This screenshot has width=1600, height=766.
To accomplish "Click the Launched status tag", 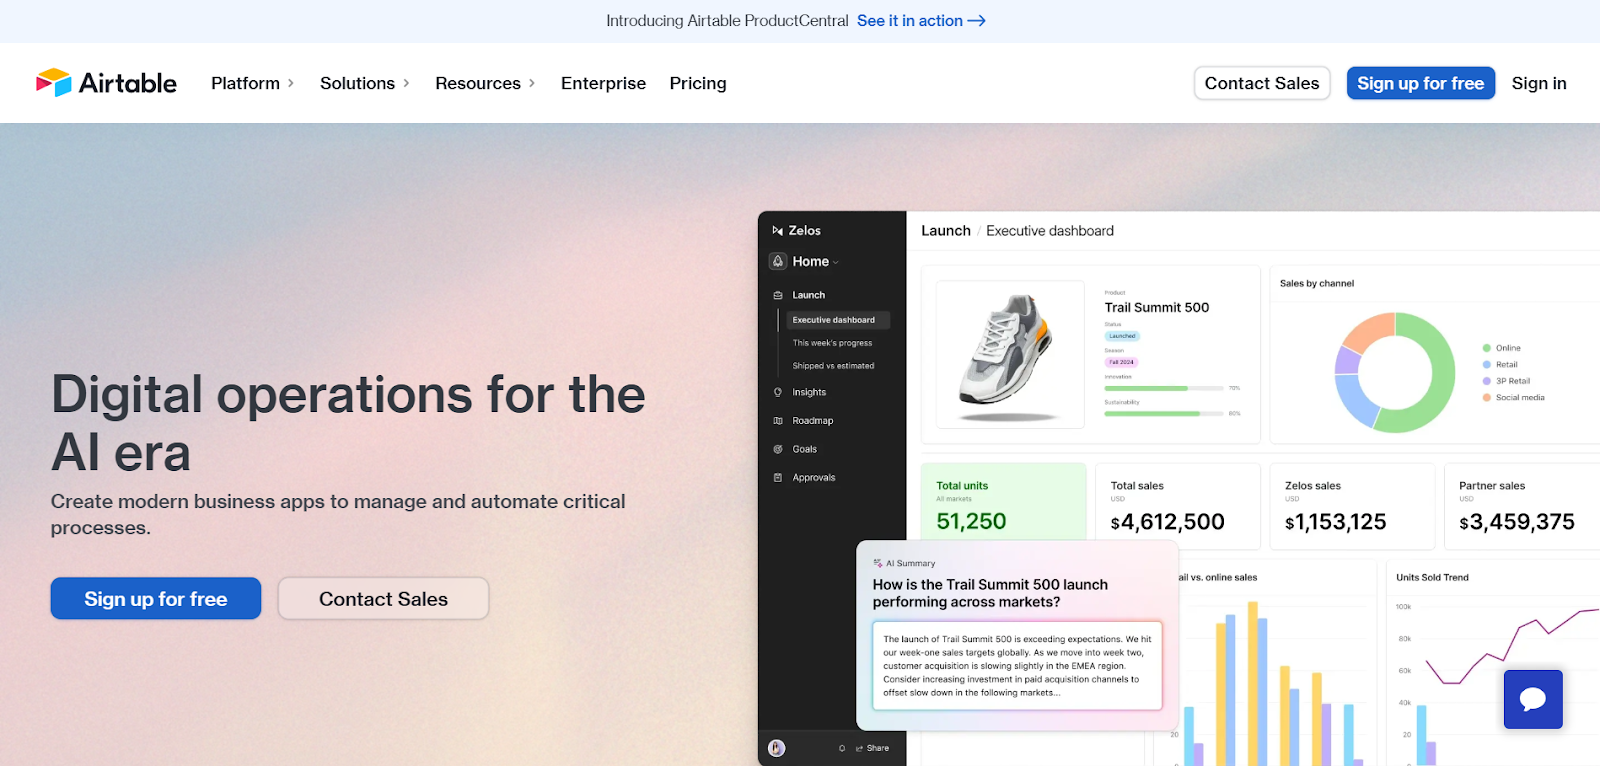I will coord(1122,336).
